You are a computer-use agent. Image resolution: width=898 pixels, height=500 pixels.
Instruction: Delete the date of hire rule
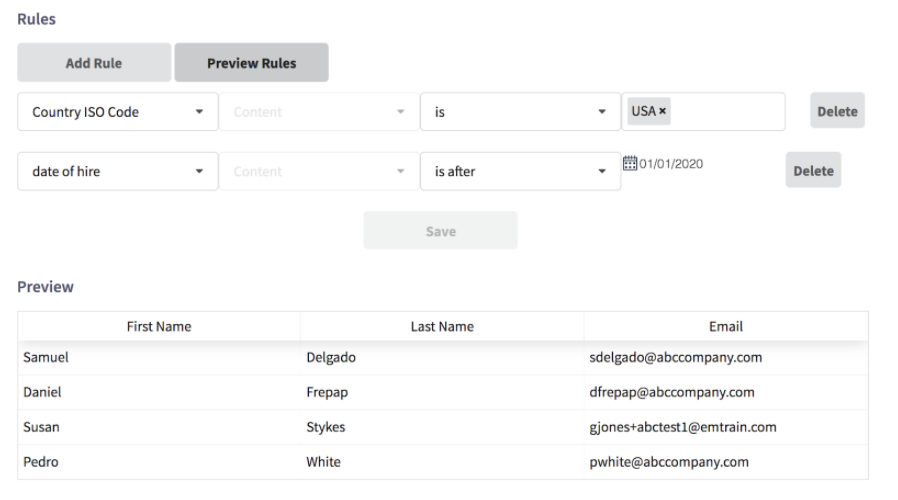pos(813,170)
